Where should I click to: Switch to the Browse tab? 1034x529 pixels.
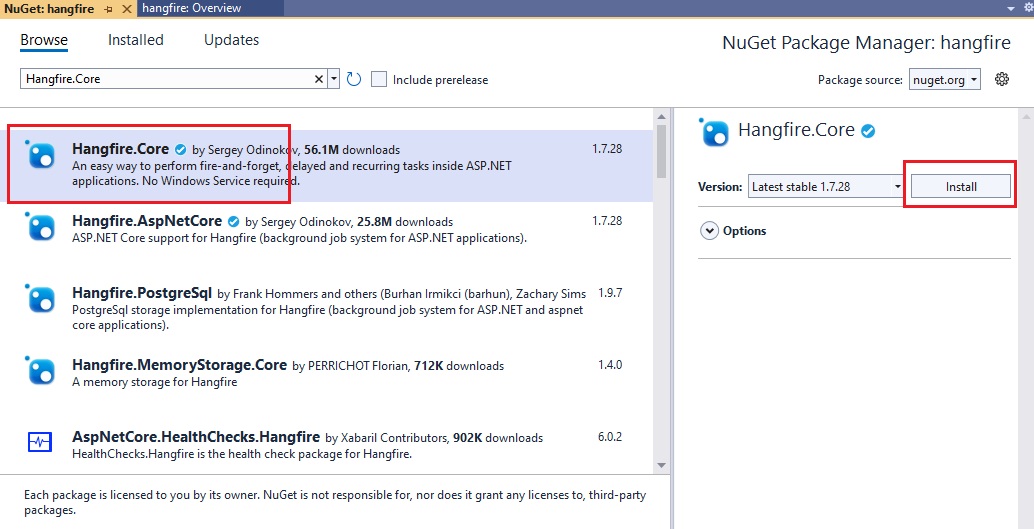[44, 40]
